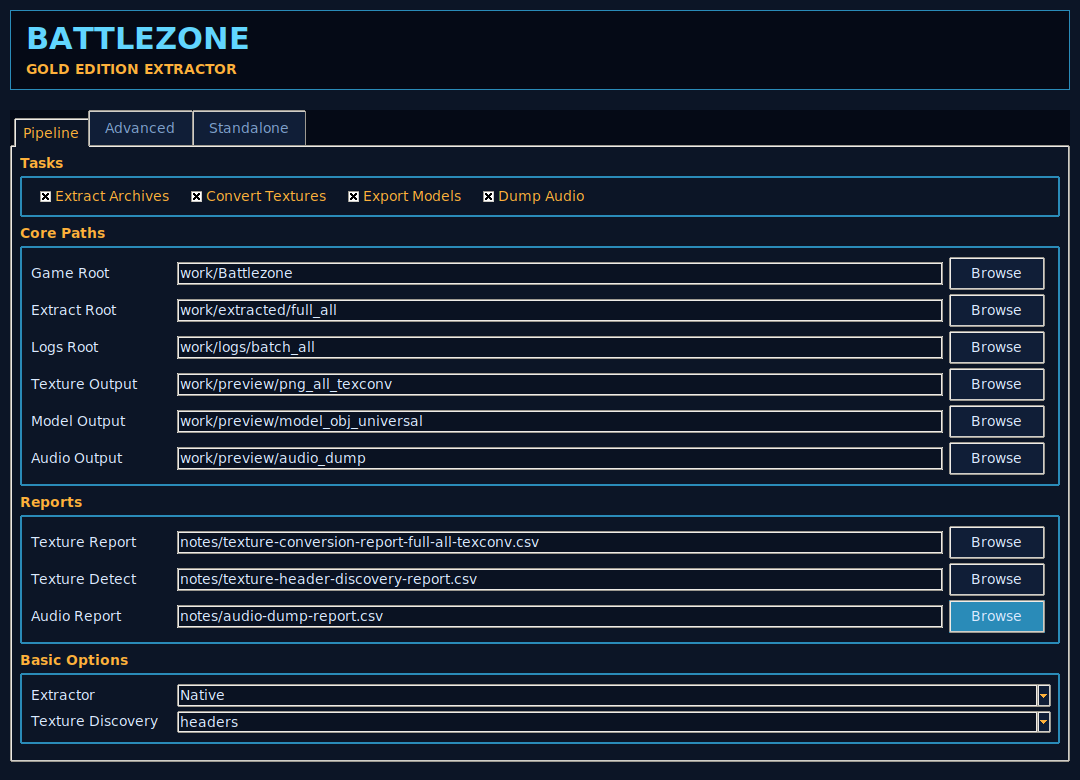Click the Audio Output path field

click(x=559, y=458)
